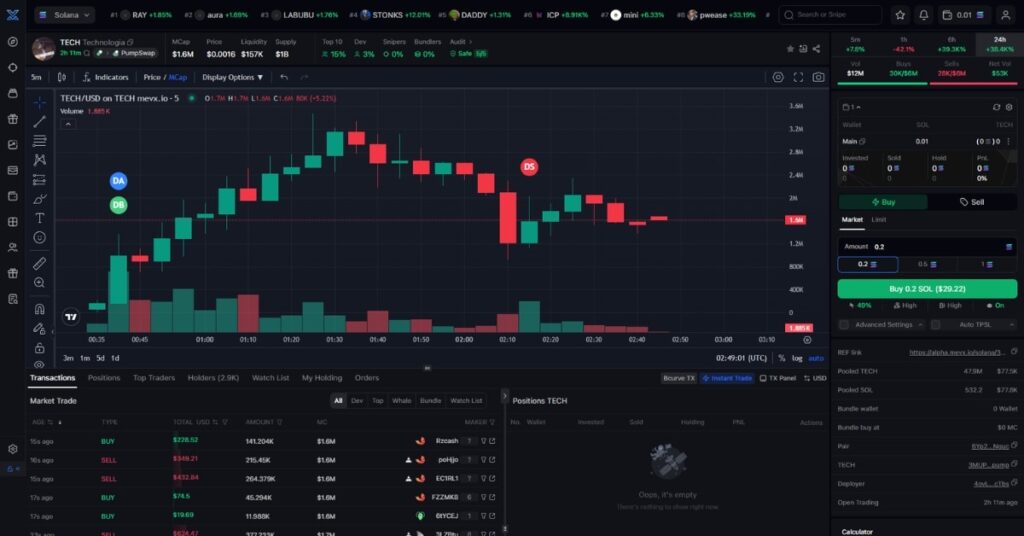Click the DS marker on chart
This screenshot has height=536, width=1024.
(x=529, y=166)
